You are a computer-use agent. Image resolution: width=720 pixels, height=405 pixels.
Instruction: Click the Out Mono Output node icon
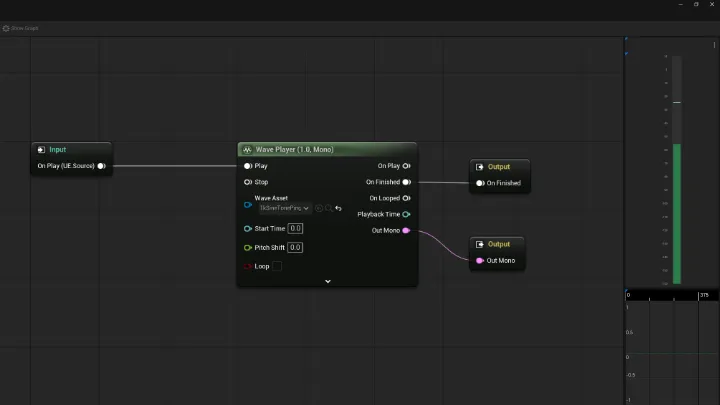coord(479,244)
